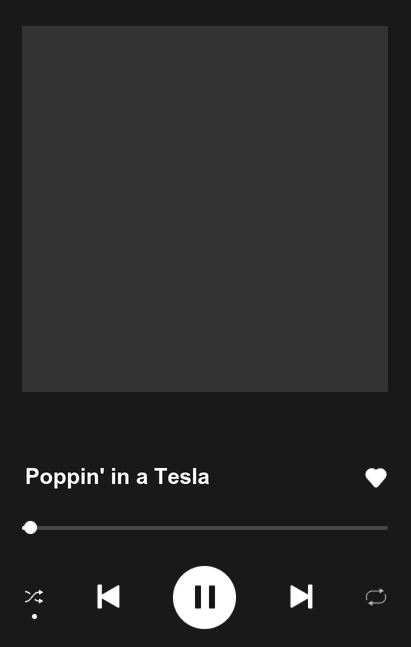Viewport: 411px width, 647px height.
Task: Unlike the song with the heart icon
Action: coord(376,478)
